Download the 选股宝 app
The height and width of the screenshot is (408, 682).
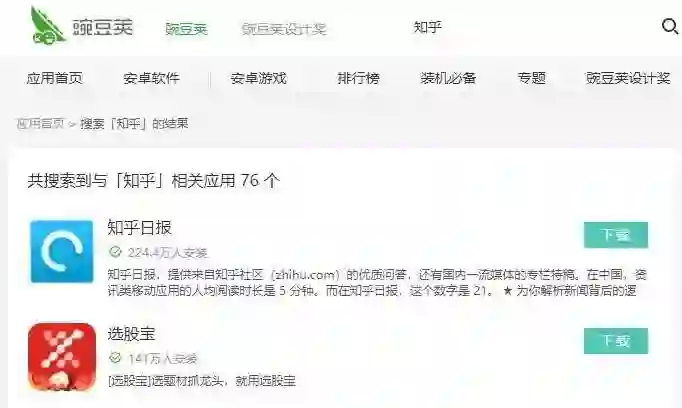[x=616, y=341]
